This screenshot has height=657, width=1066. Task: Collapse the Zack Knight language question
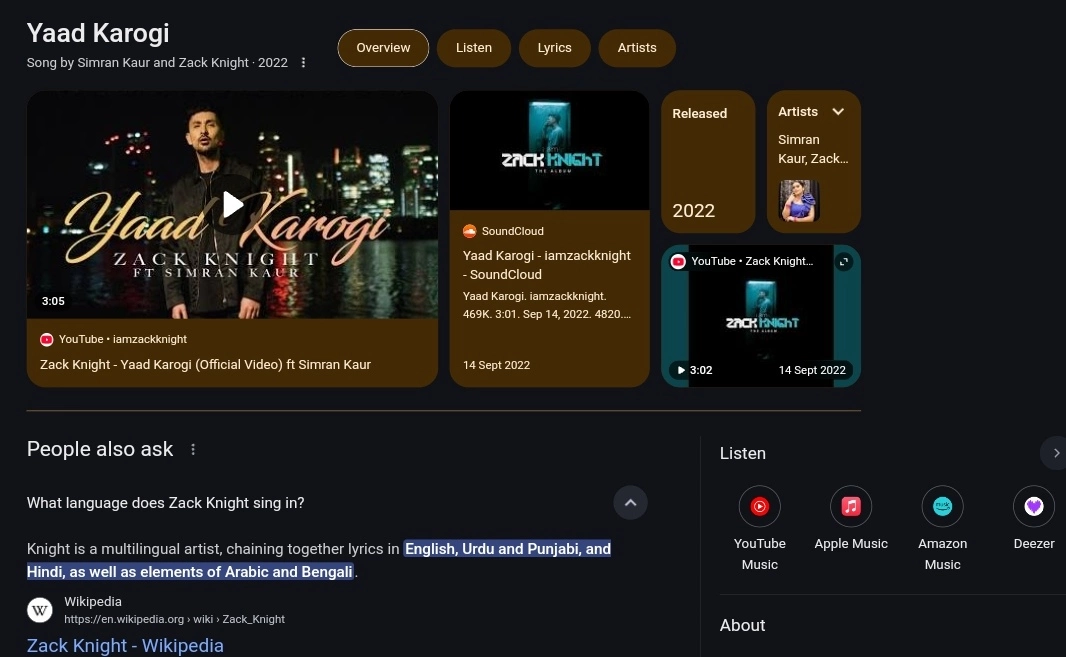pos(630,503)
